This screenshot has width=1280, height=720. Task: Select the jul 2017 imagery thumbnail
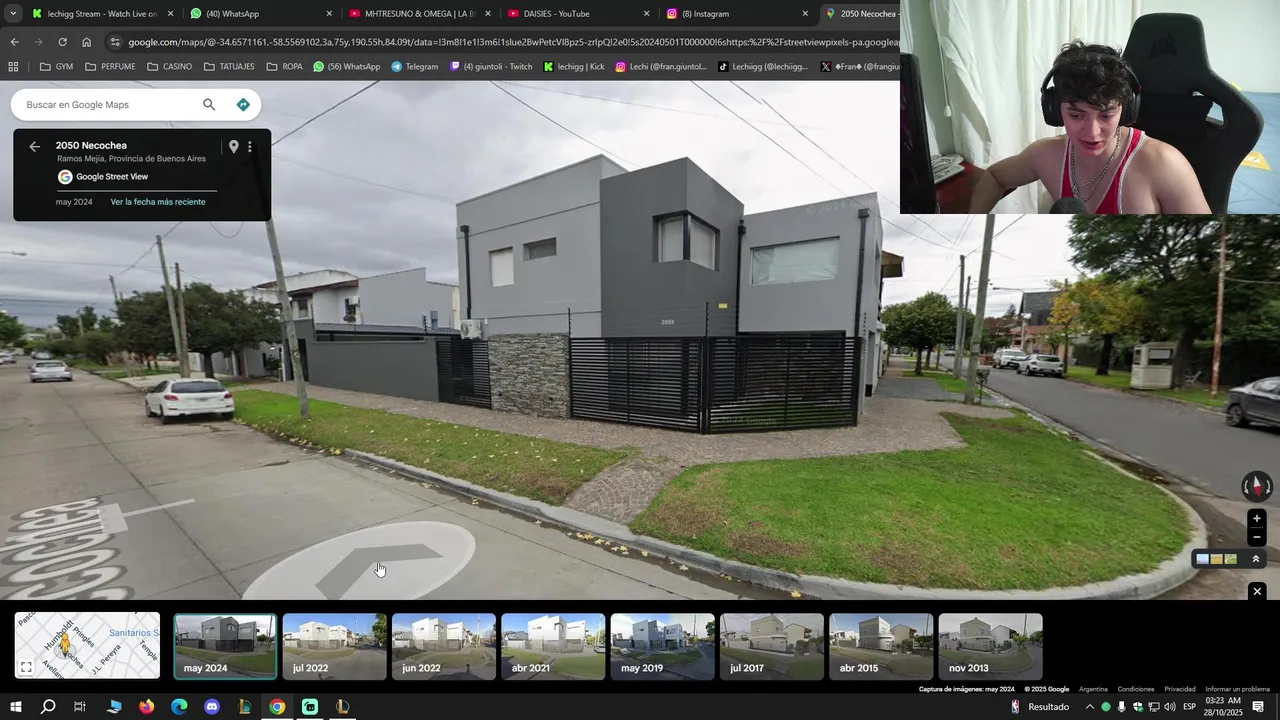coord(771,647)
